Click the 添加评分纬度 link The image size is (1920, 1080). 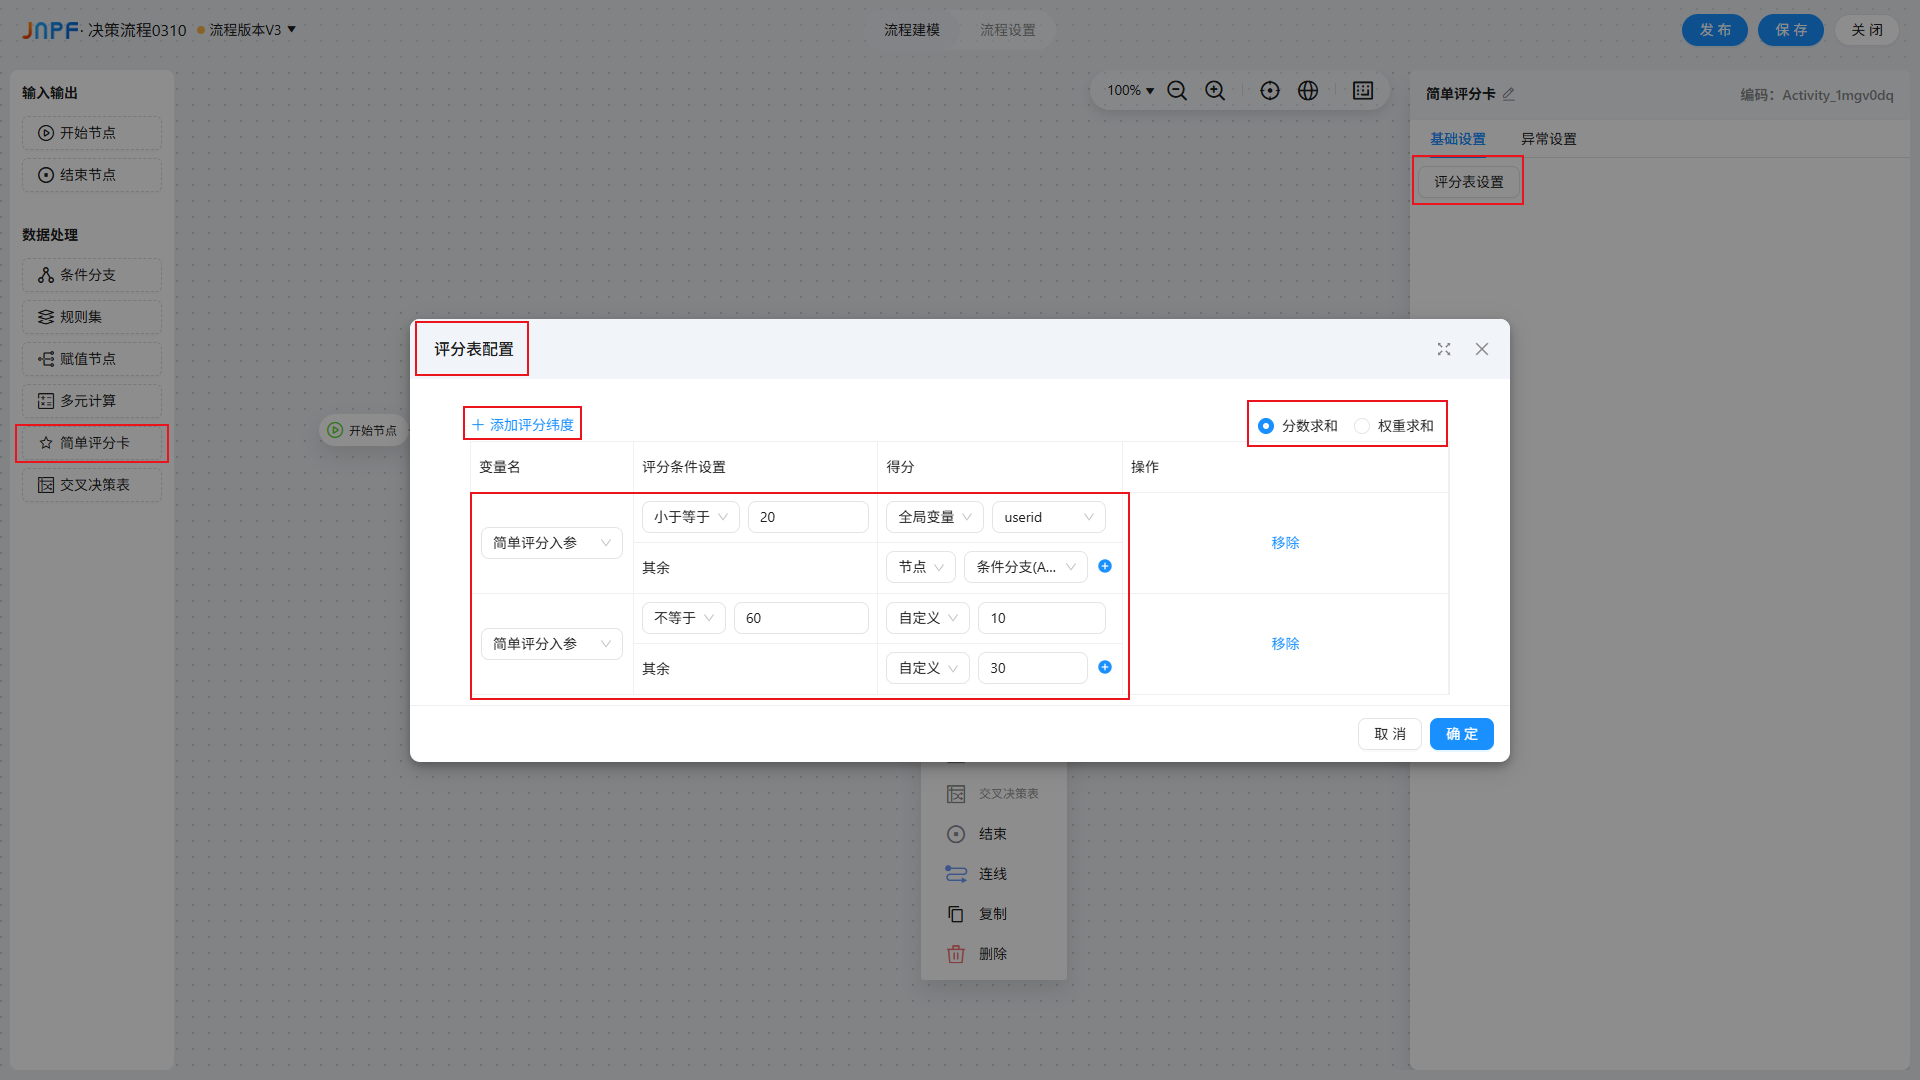coord(523,425)
